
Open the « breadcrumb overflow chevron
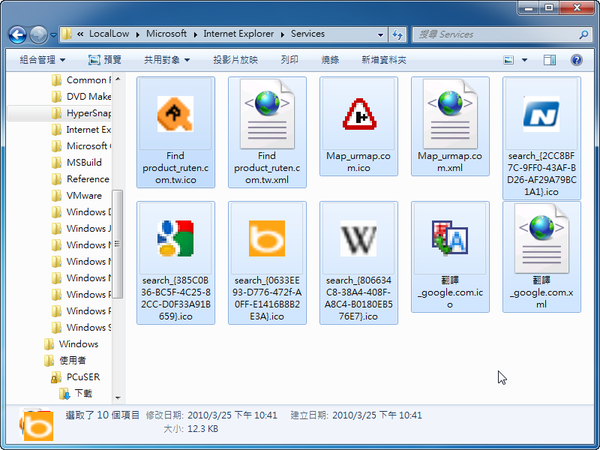(80, 34)
